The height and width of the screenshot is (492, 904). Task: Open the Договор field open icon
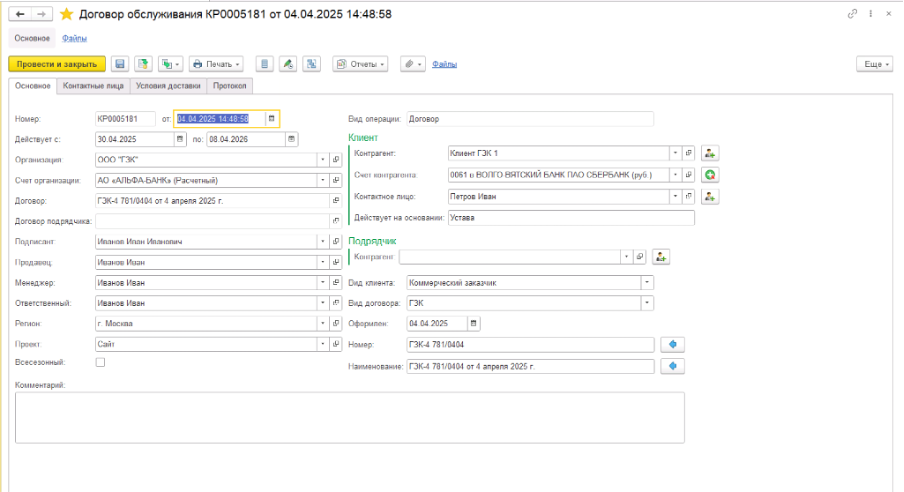(x=336, y=201)
